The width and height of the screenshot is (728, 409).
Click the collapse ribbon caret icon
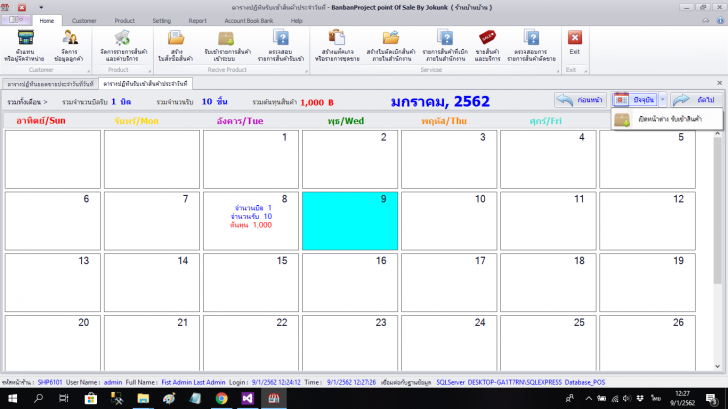click(x=705, y=20)
